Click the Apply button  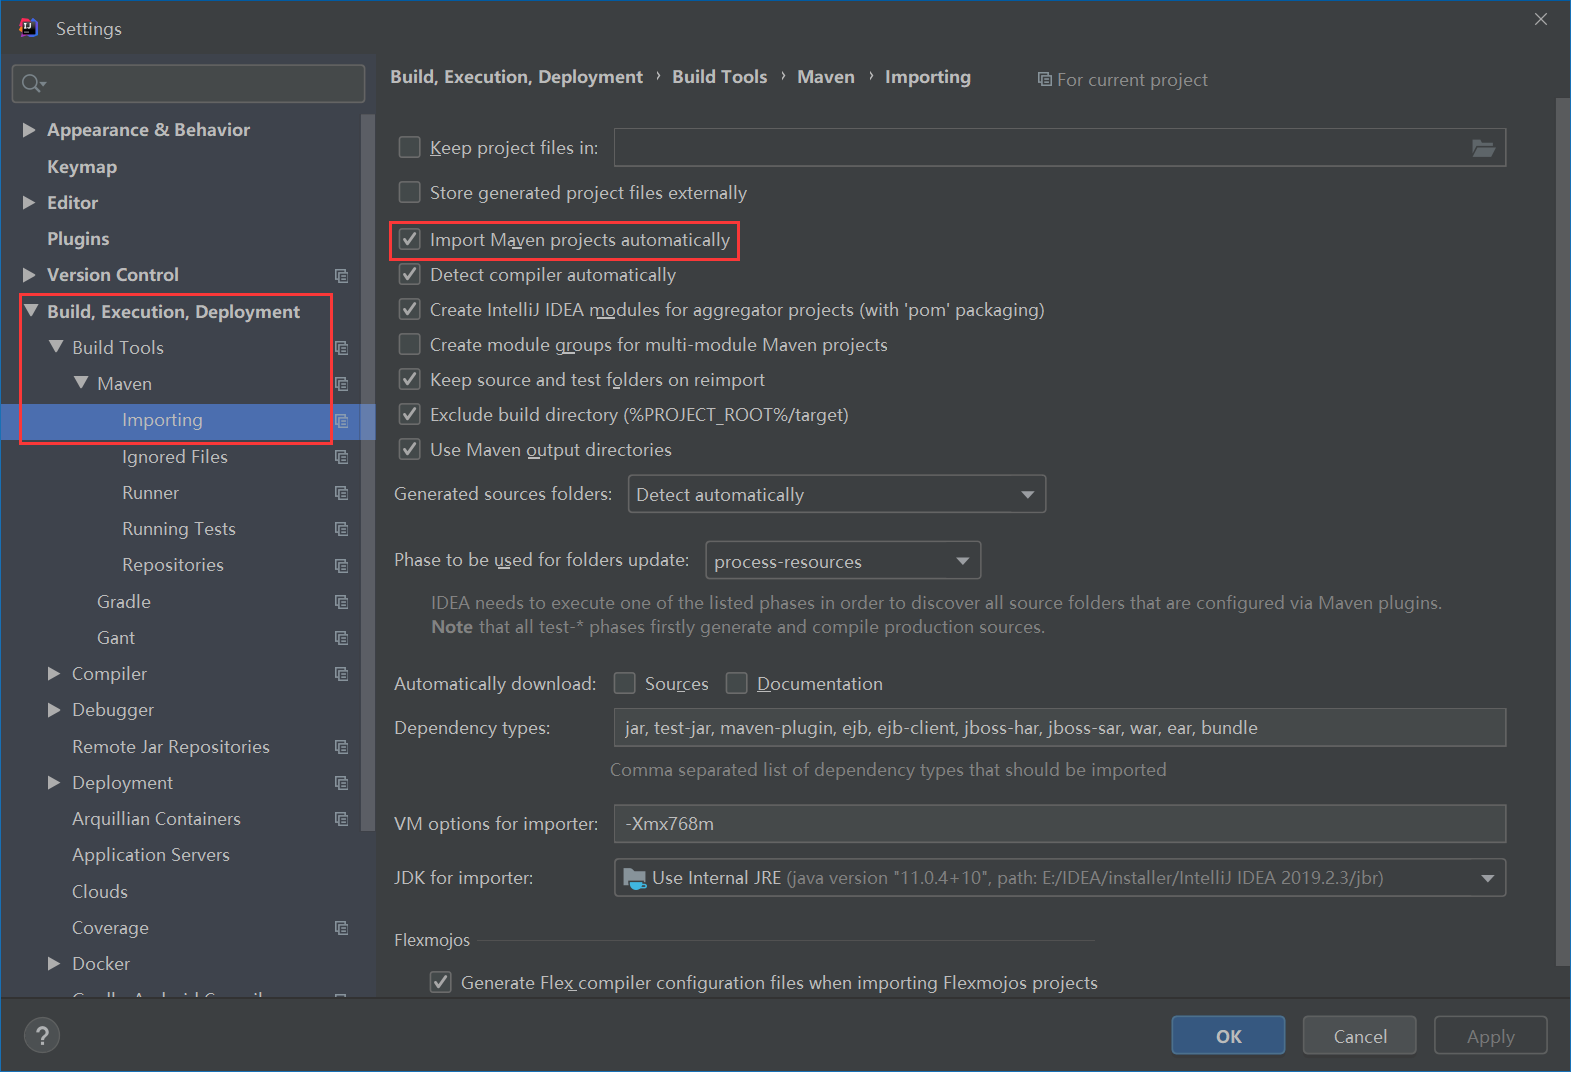pos(1491,1036)
